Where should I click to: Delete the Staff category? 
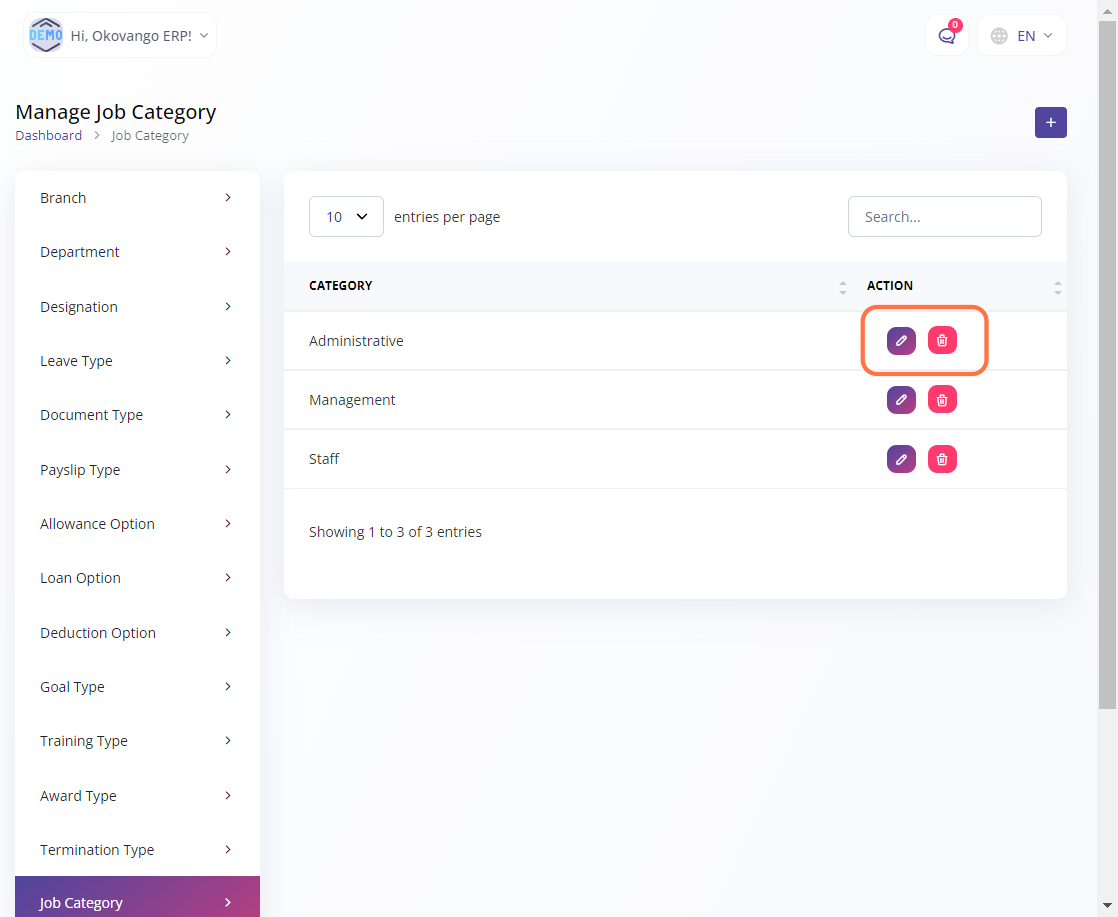pyautogui.click(x=942, y=459)
